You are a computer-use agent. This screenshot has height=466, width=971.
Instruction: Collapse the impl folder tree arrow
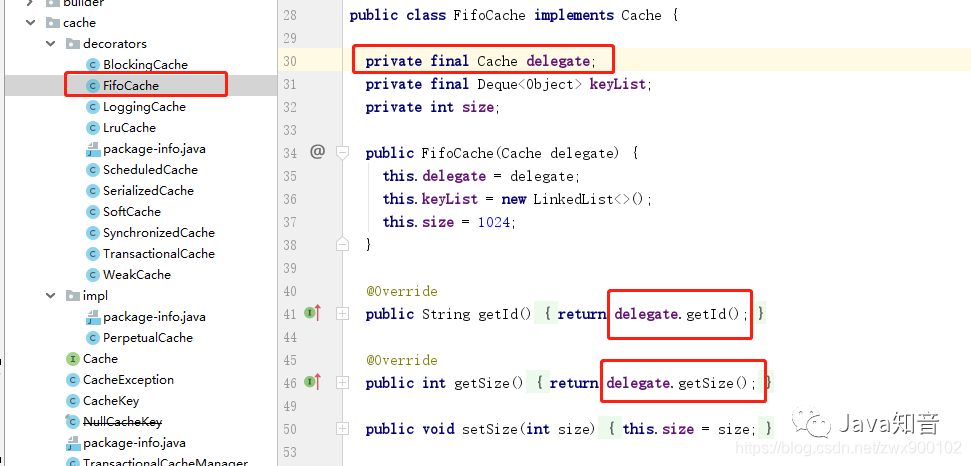[x=50, y=296]
